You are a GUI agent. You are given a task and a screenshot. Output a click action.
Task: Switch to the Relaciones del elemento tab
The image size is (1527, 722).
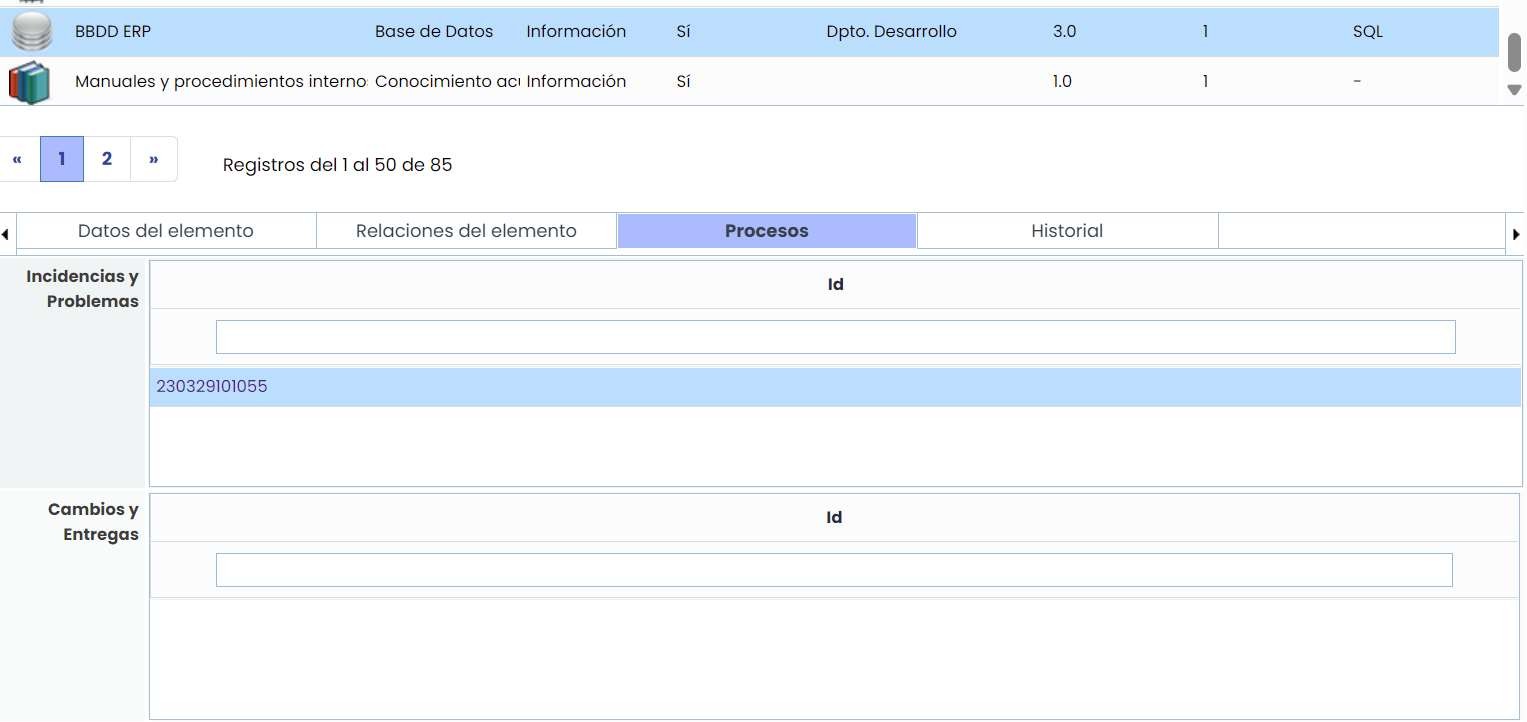466,231
